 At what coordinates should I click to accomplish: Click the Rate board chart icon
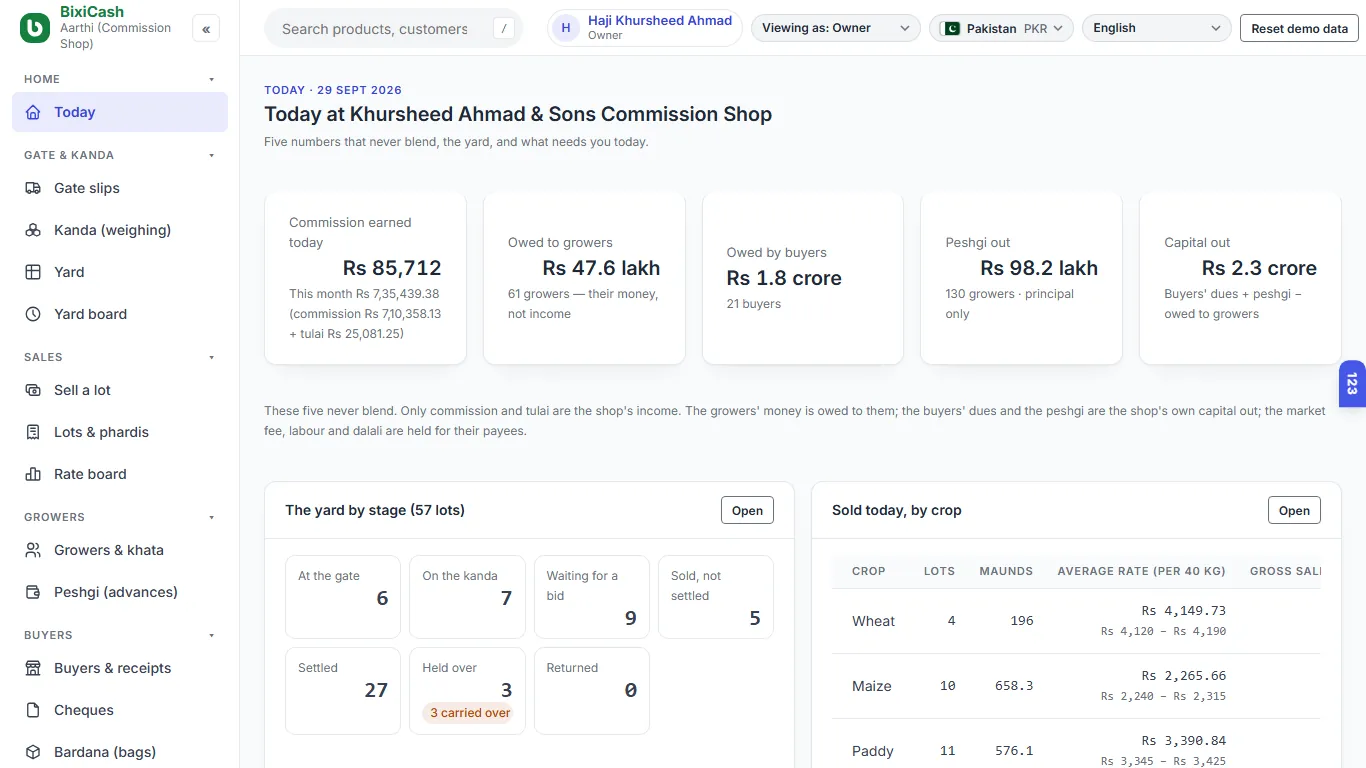pos(34,474)
